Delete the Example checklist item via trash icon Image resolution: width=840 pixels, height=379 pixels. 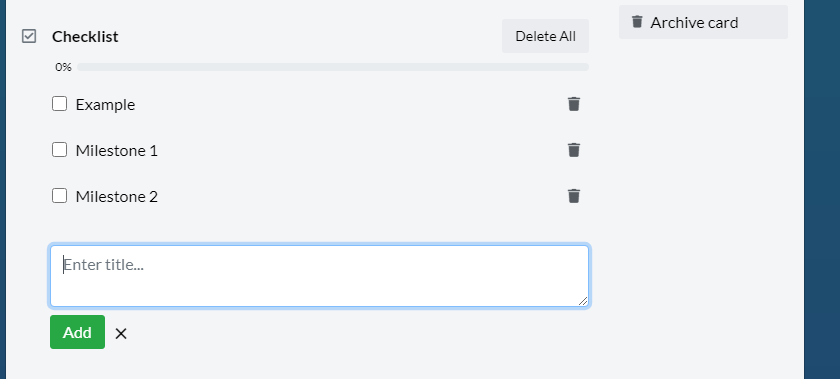pos(574,103)
